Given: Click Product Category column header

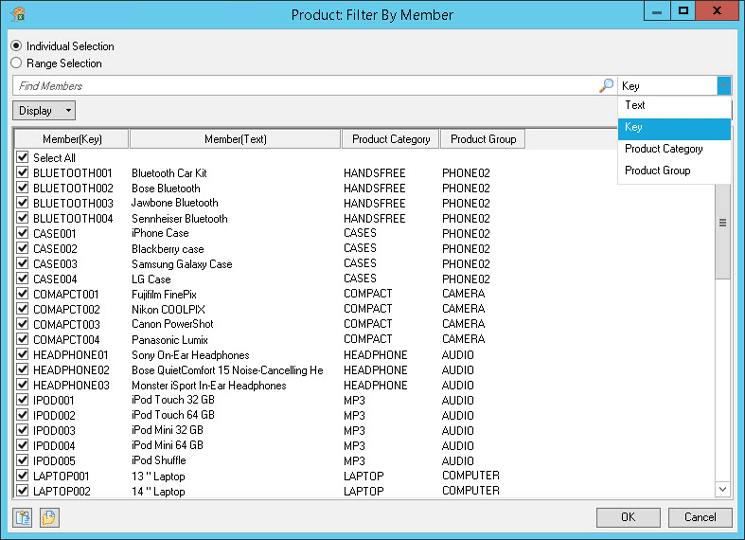Looking at the screenshot, I should click(391, 139).
